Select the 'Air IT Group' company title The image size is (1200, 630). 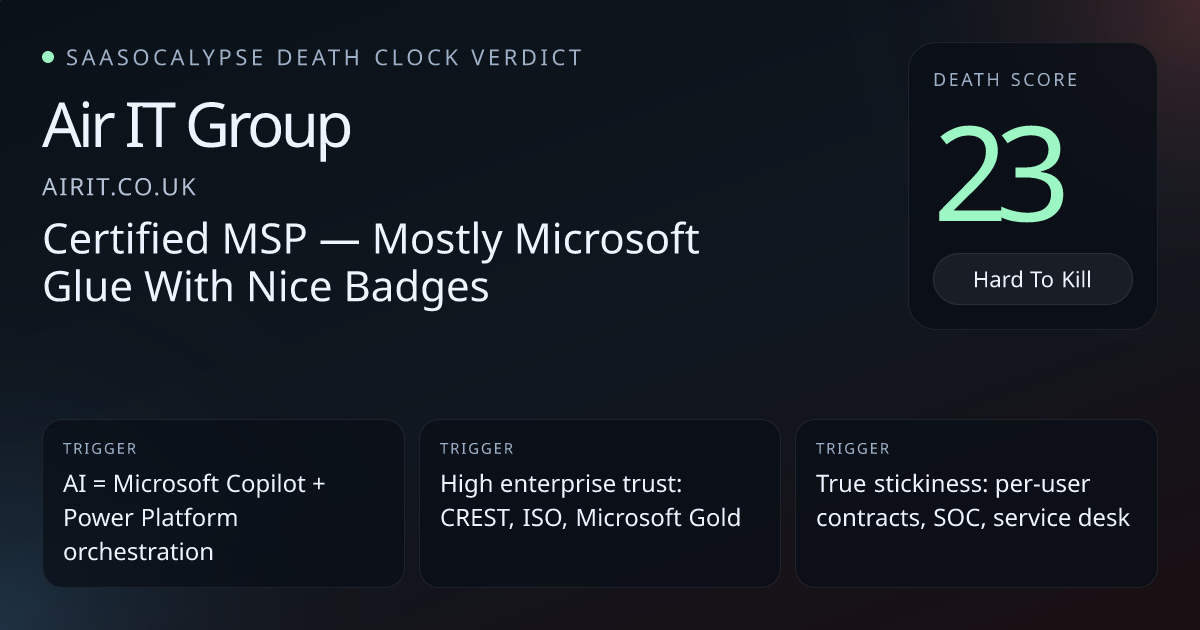[196, 127]
